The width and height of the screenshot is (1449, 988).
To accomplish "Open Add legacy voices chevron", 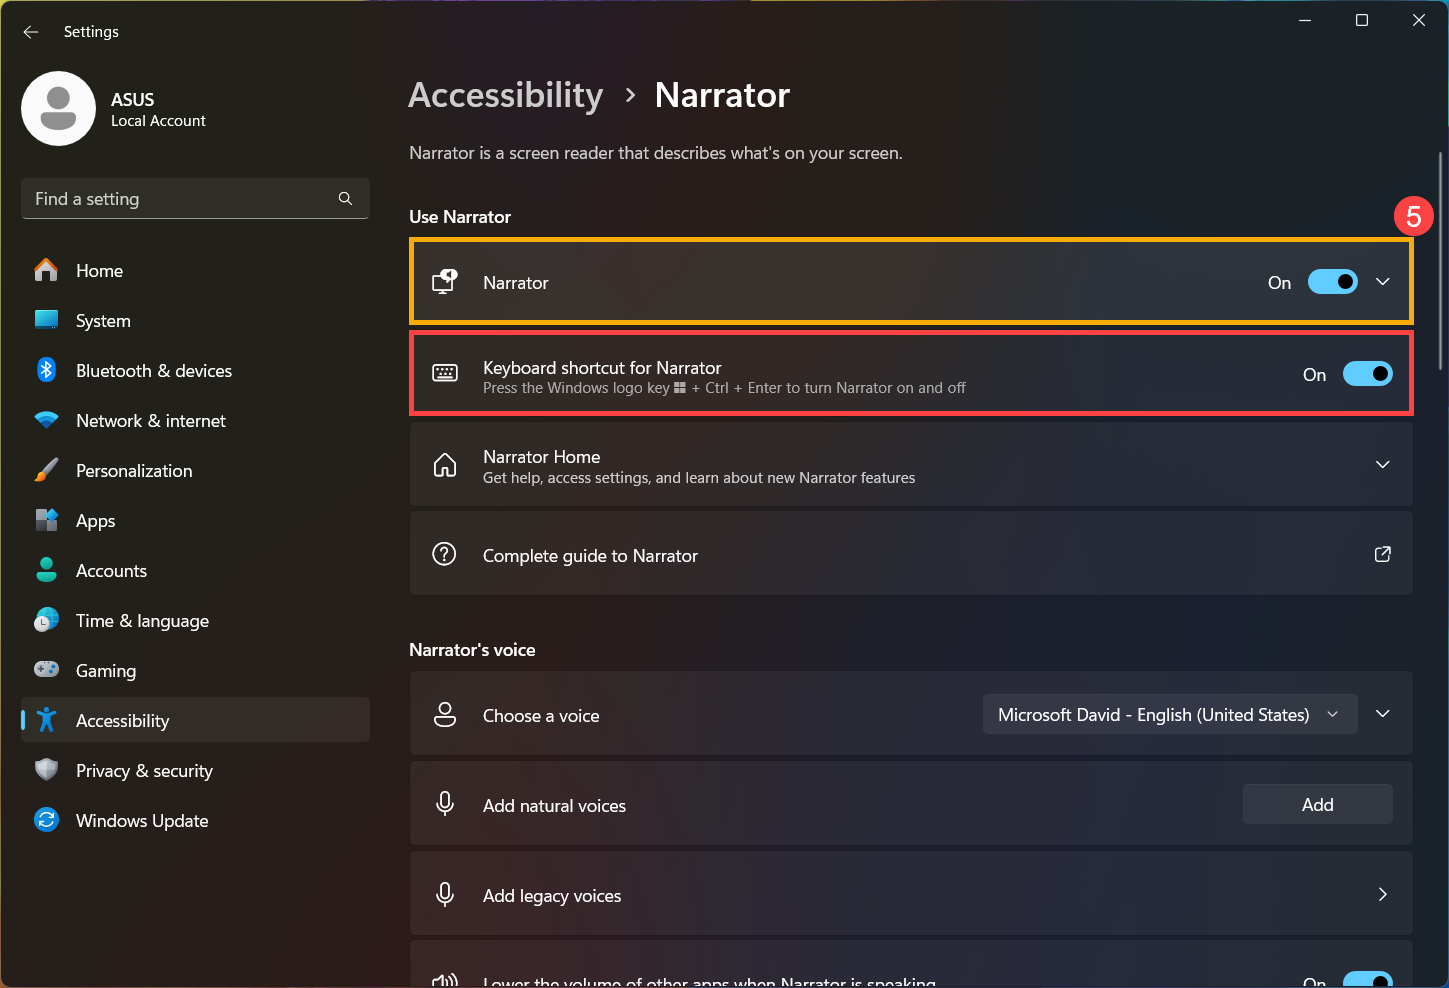I will coord(1383,894).
